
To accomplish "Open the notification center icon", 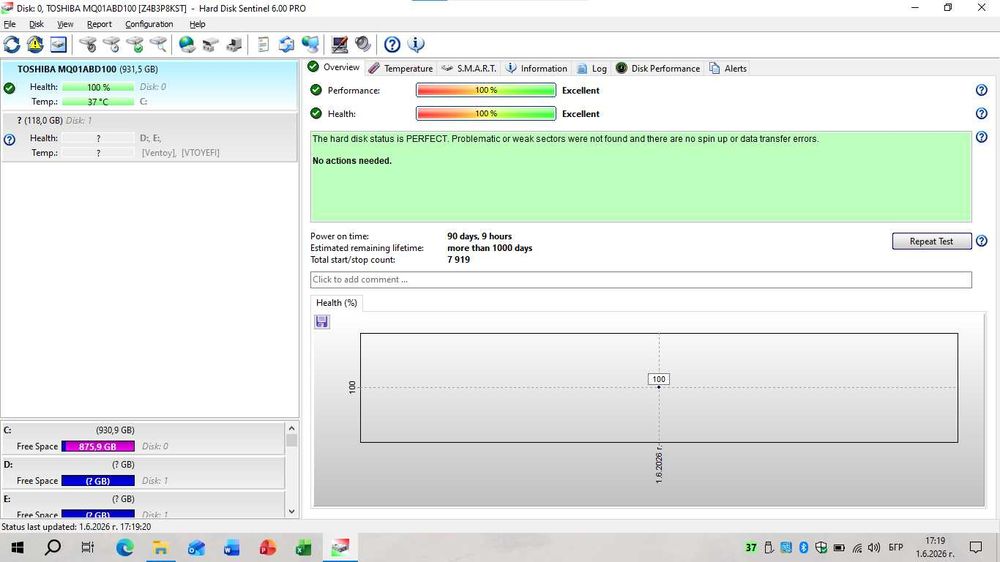I will pos(975,547).
